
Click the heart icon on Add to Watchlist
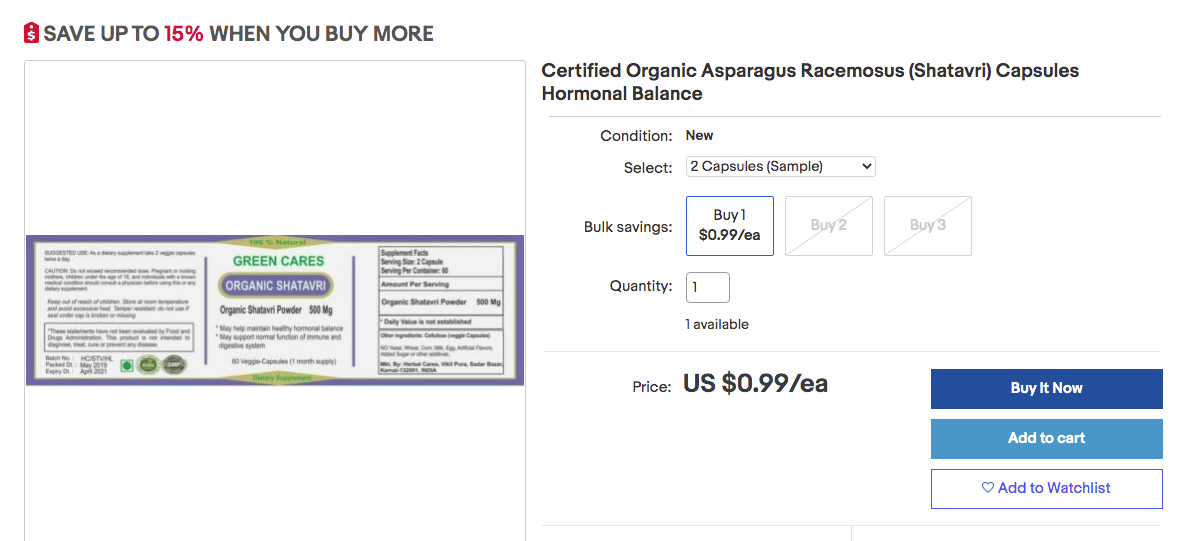tap(988, 488)
